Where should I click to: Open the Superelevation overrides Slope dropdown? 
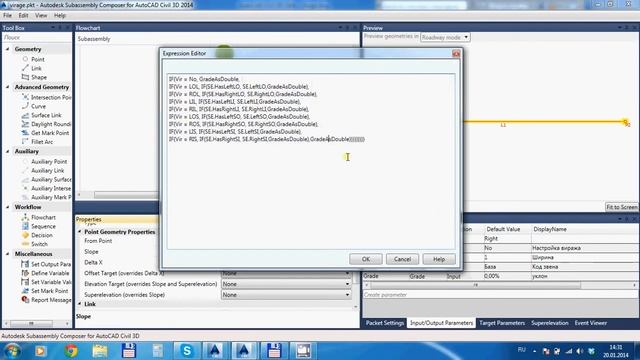286,295
